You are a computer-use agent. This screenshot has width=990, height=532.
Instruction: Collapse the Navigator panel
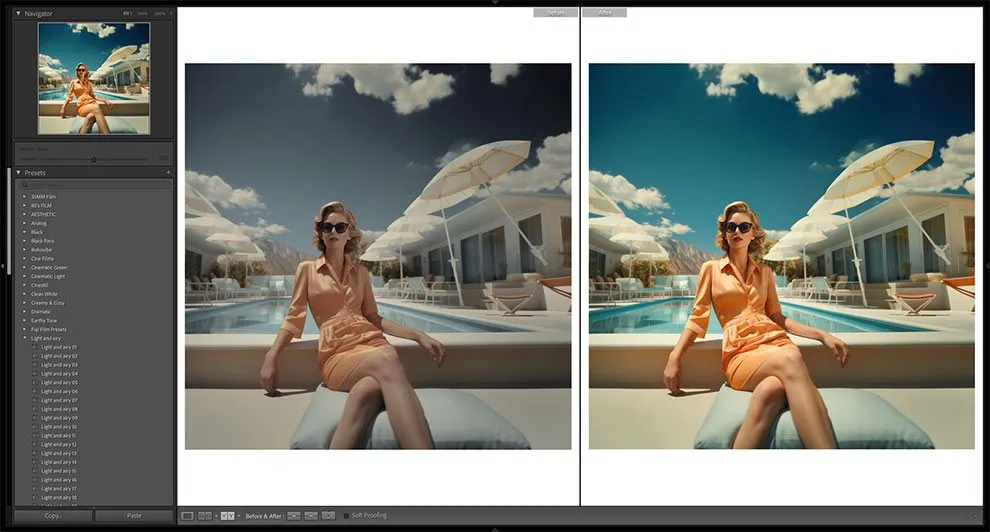[x=18, y=13]
